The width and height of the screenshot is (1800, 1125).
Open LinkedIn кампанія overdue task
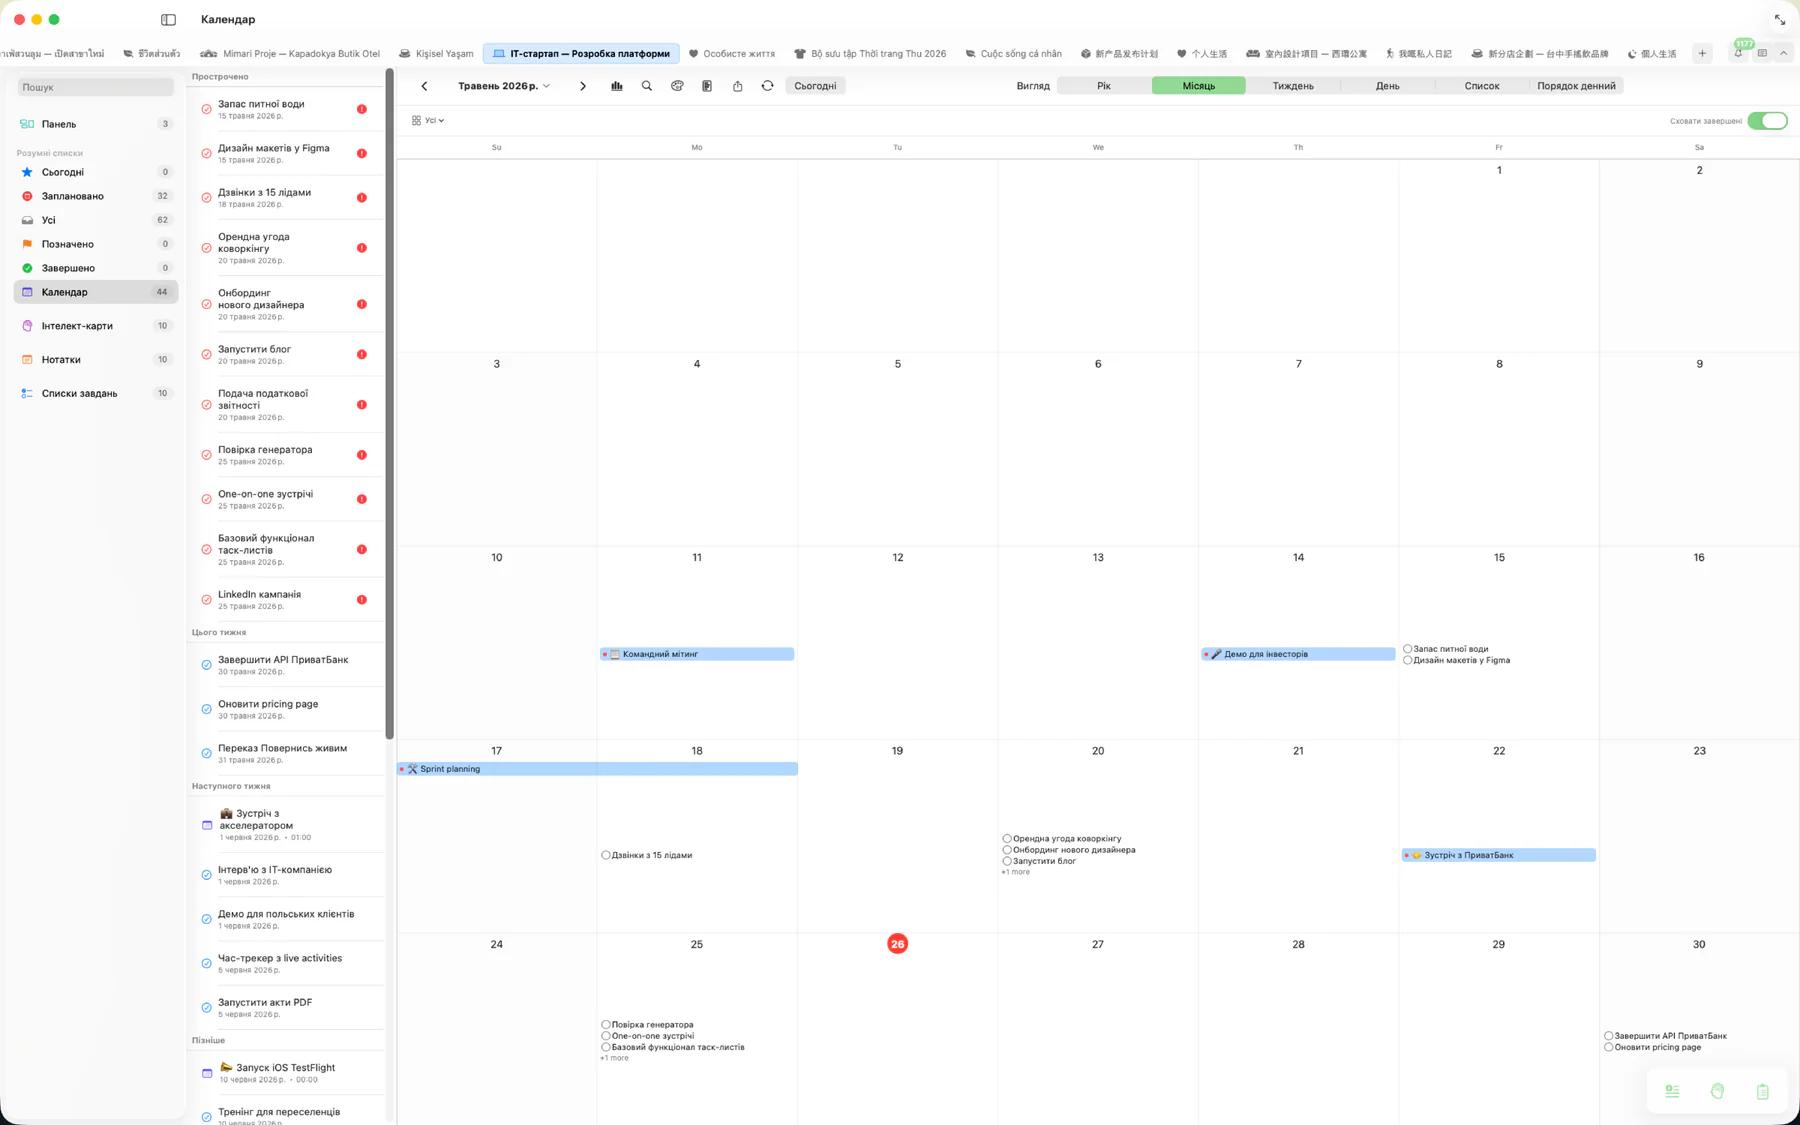pyautogui.click(x=287, y=600)
